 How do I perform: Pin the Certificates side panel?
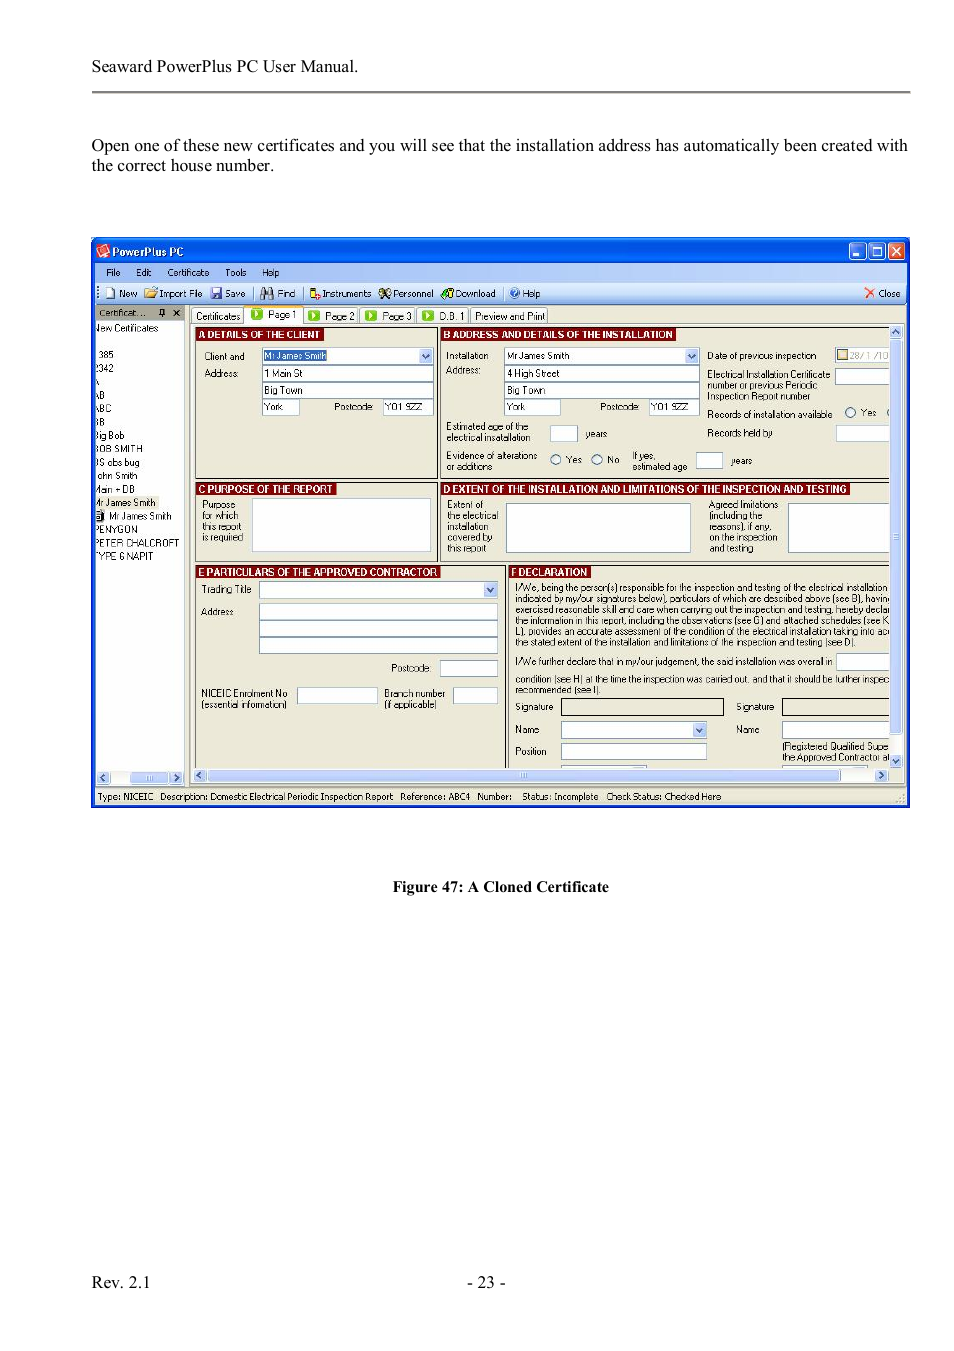click(x=162, y=313)
